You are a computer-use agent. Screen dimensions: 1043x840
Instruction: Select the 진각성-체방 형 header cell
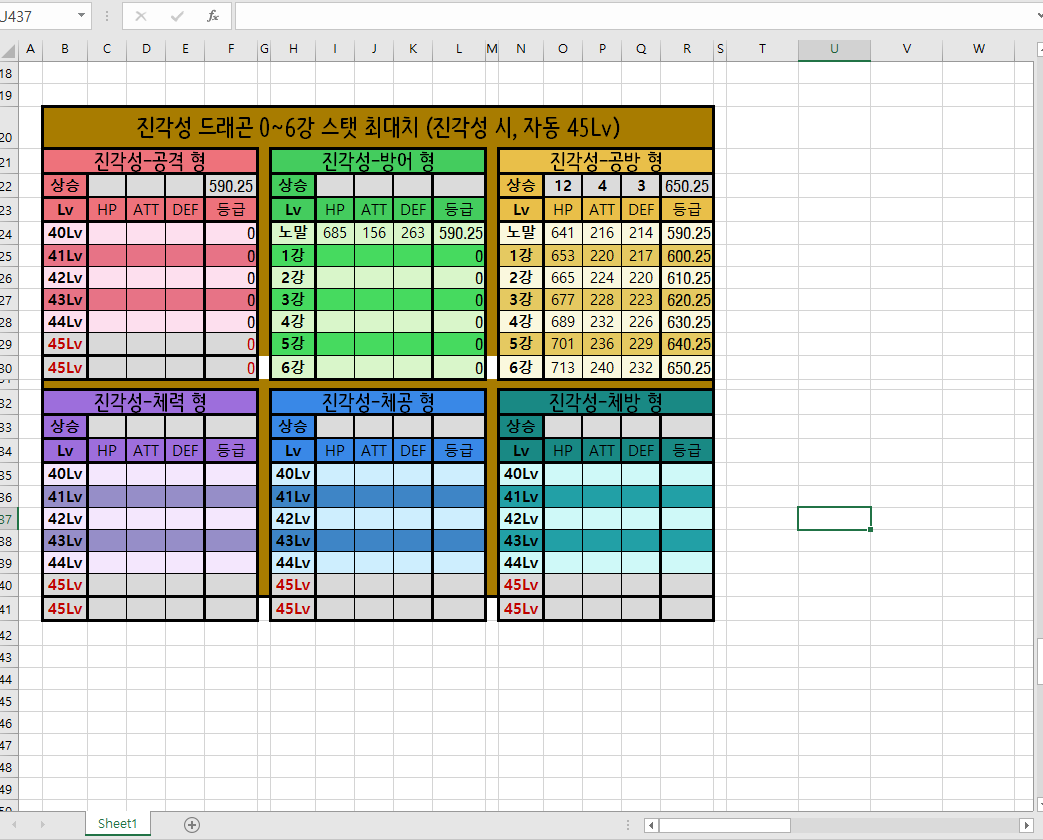click(x=605, y=402)
